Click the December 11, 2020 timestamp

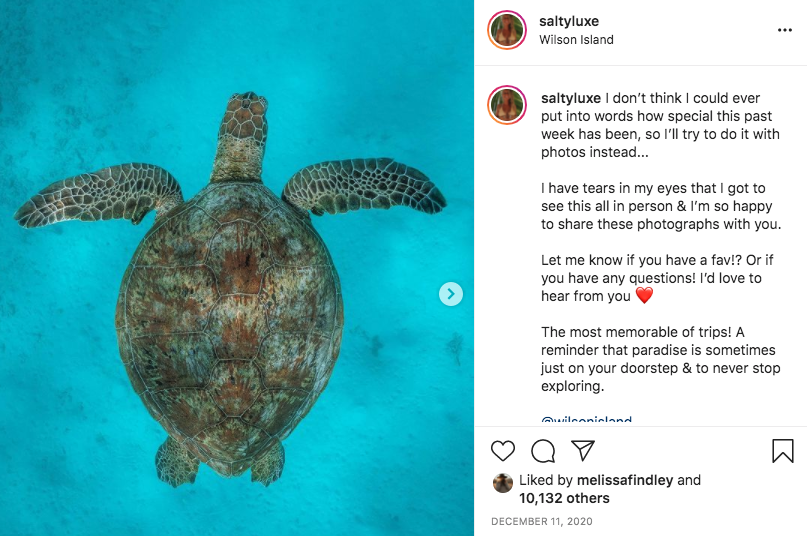click(x=541, y=522)
